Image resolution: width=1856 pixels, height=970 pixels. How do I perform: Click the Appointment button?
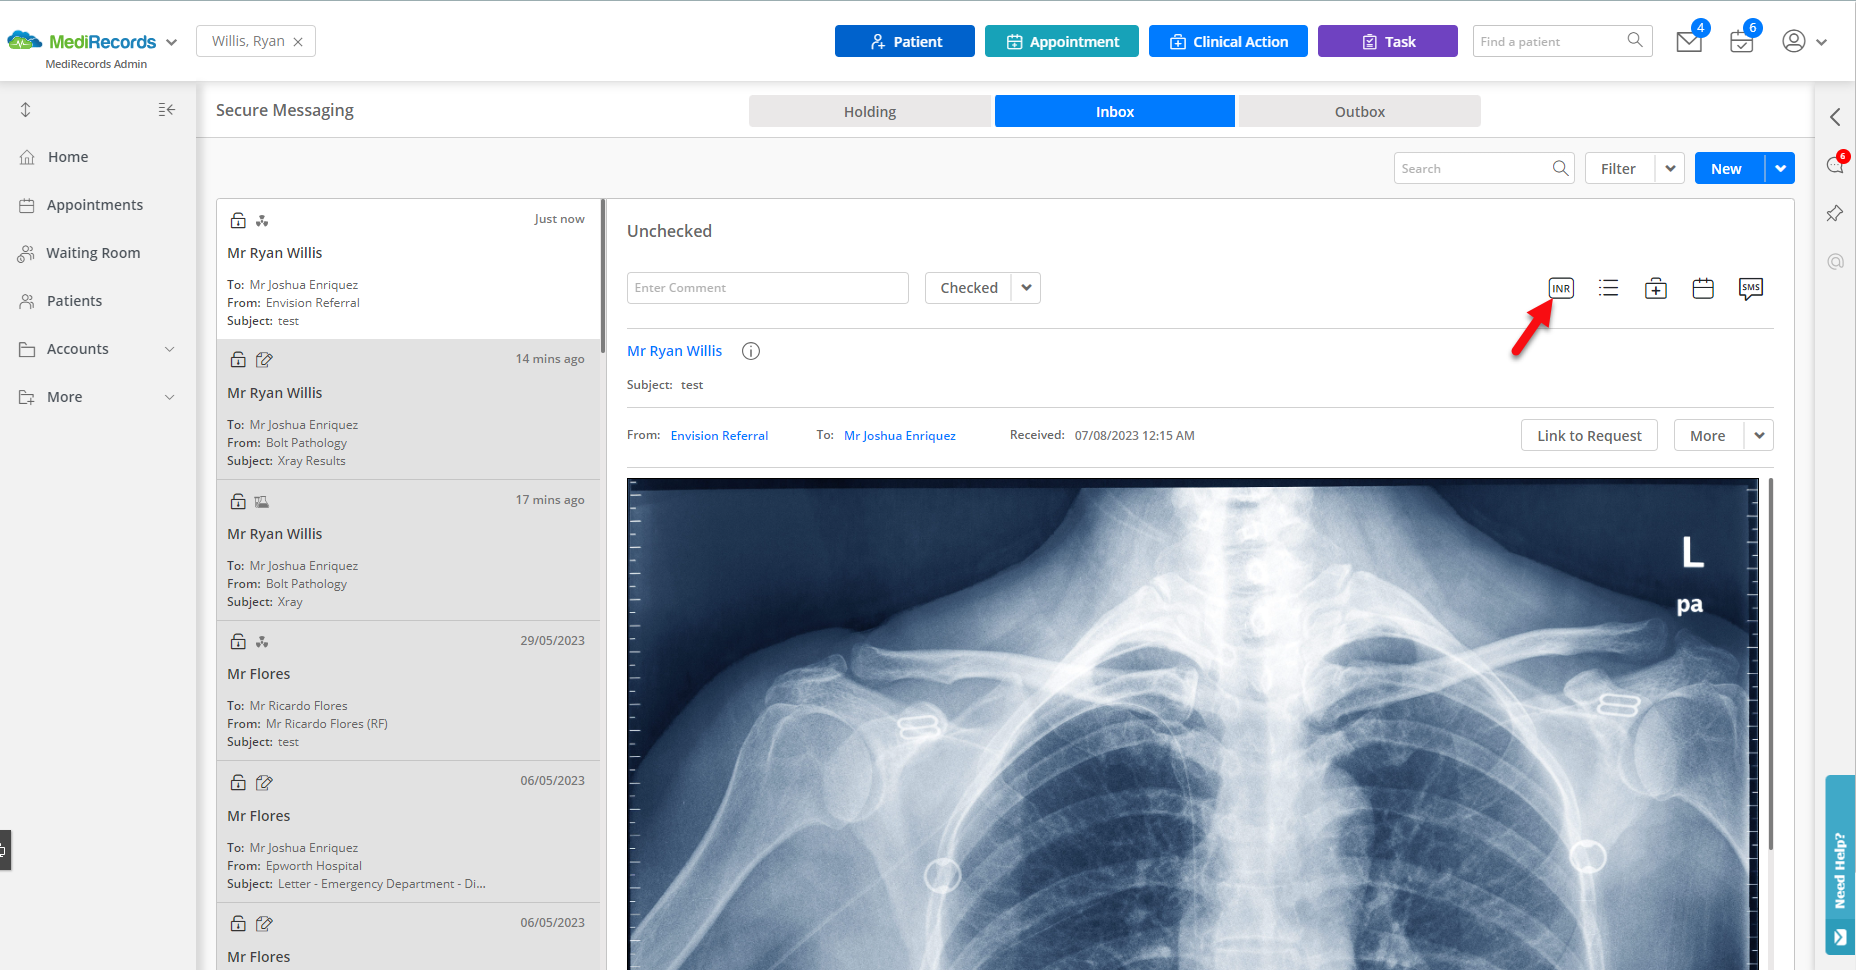[1062, 41]
